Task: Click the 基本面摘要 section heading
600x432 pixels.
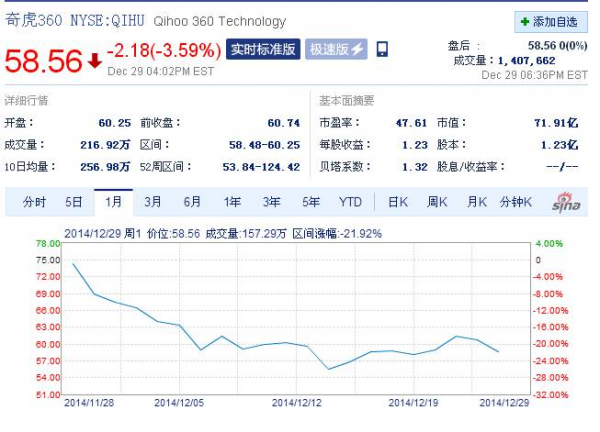Action: (347, 101)
